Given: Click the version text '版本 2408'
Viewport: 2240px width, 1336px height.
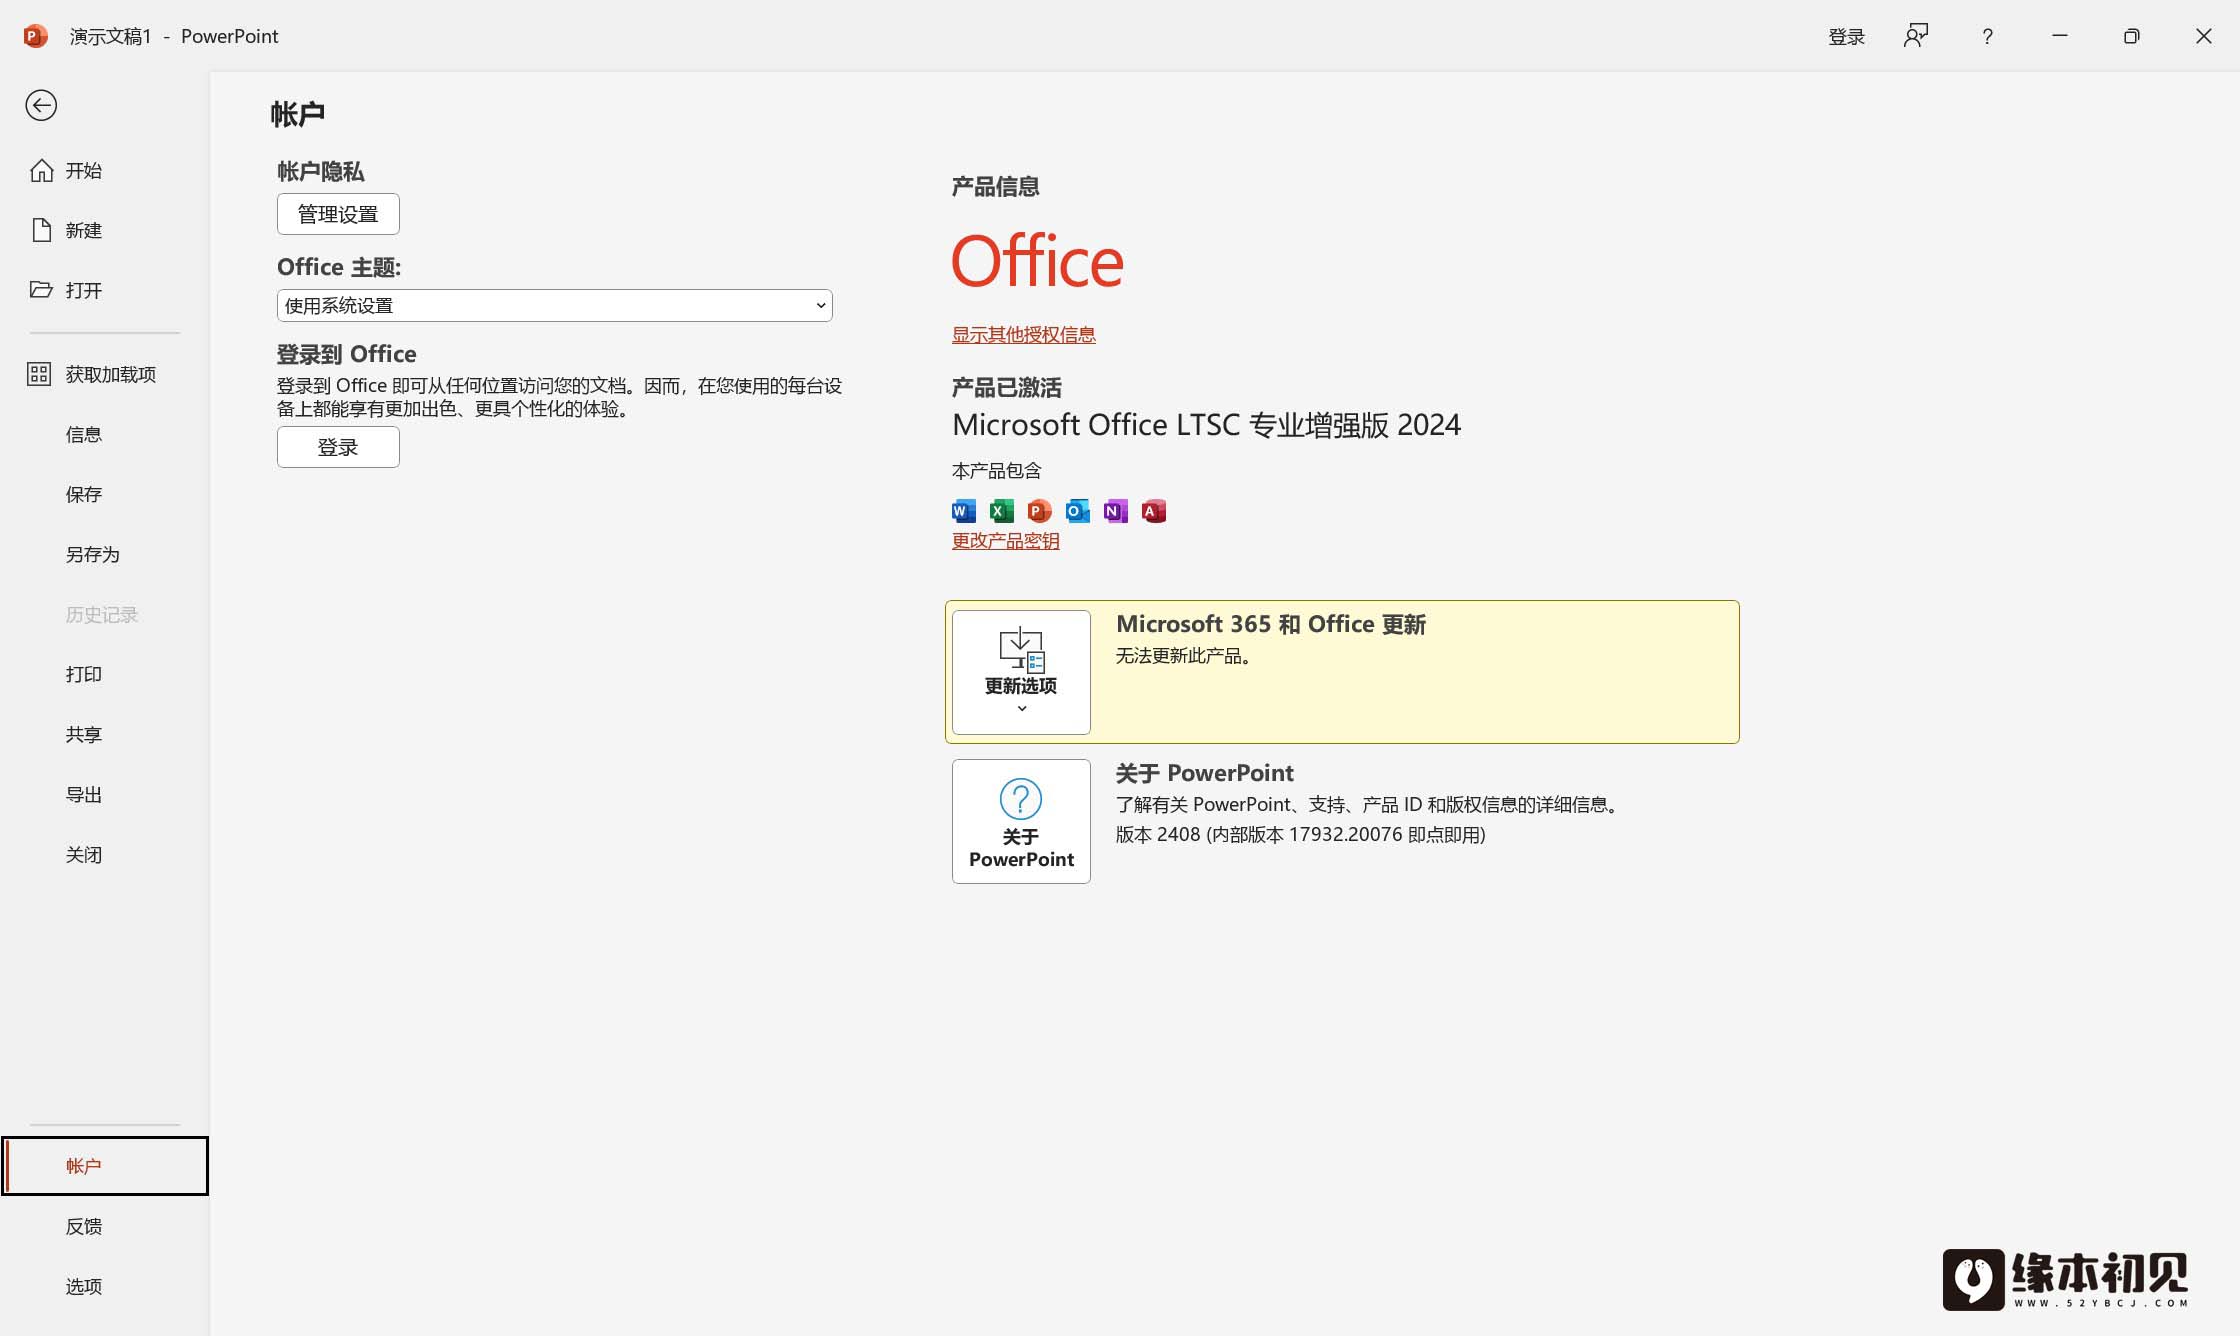Looking at the screenshot, I should coord(1158,835).
